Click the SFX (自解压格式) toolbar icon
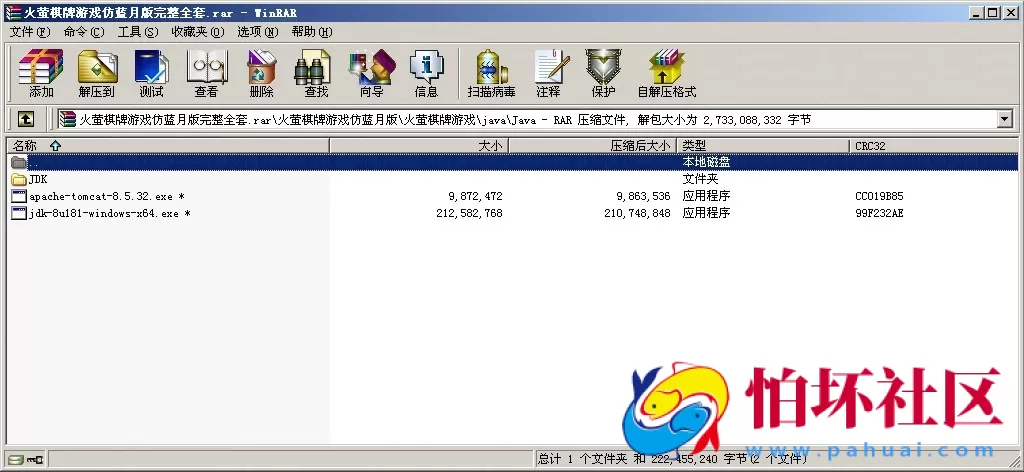 (x=666, y=73)
